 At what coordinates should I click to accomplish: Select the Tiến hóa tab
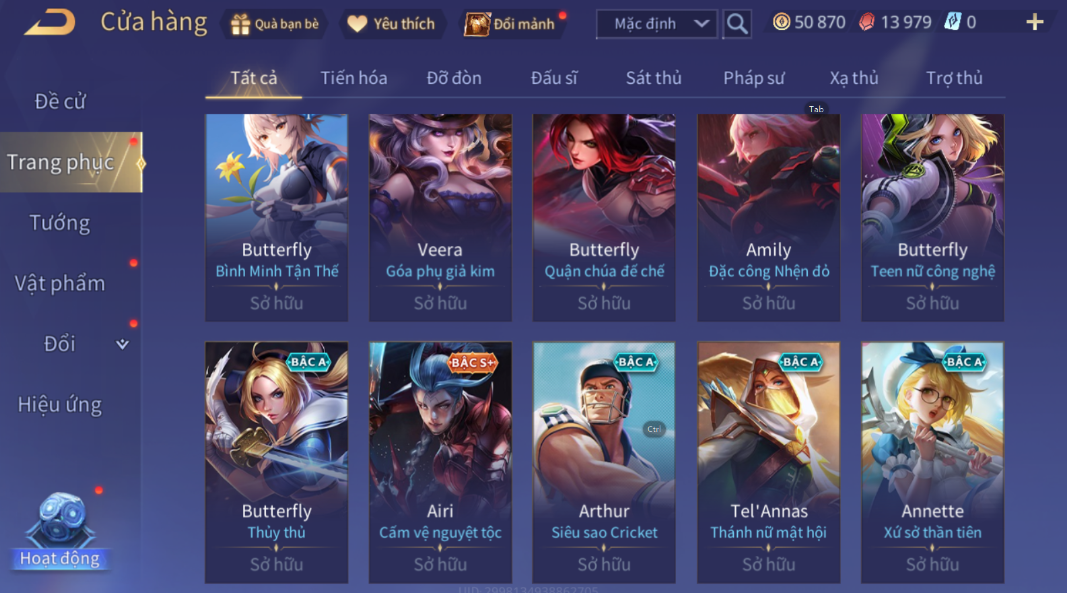pos(354,78)
